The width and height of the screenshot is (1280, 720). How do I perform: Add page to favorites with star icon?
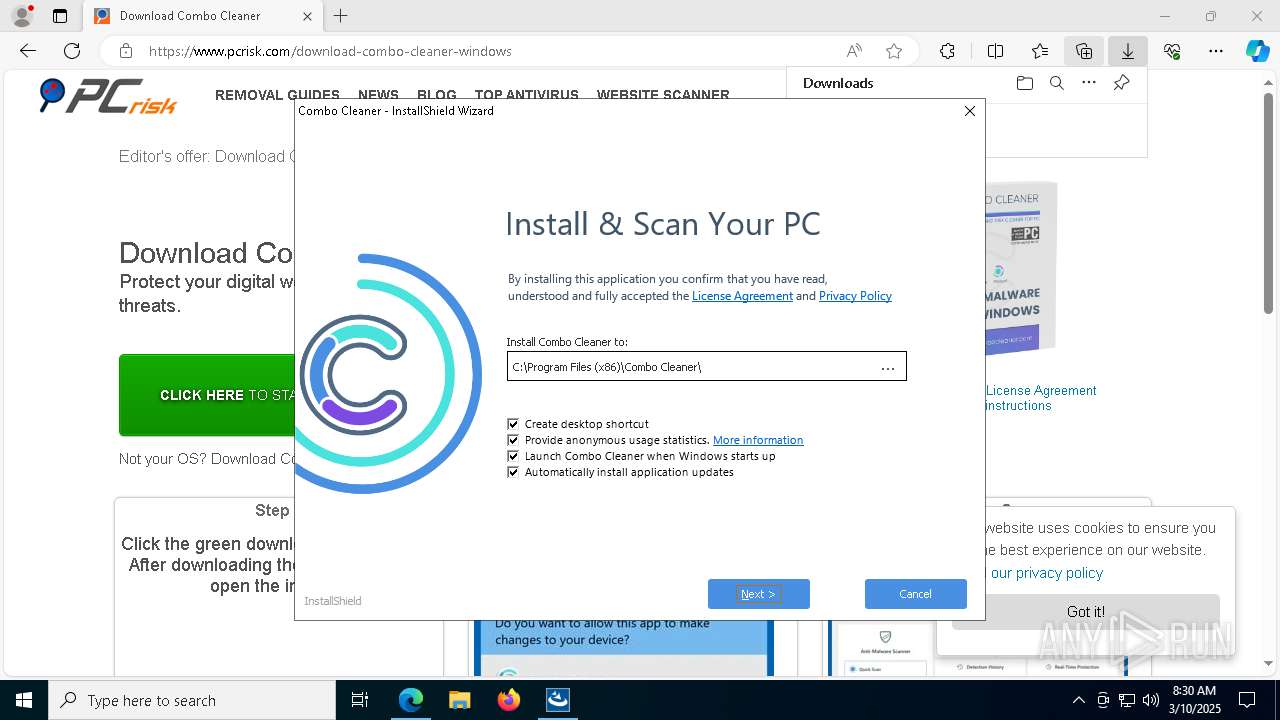point(894,51)
